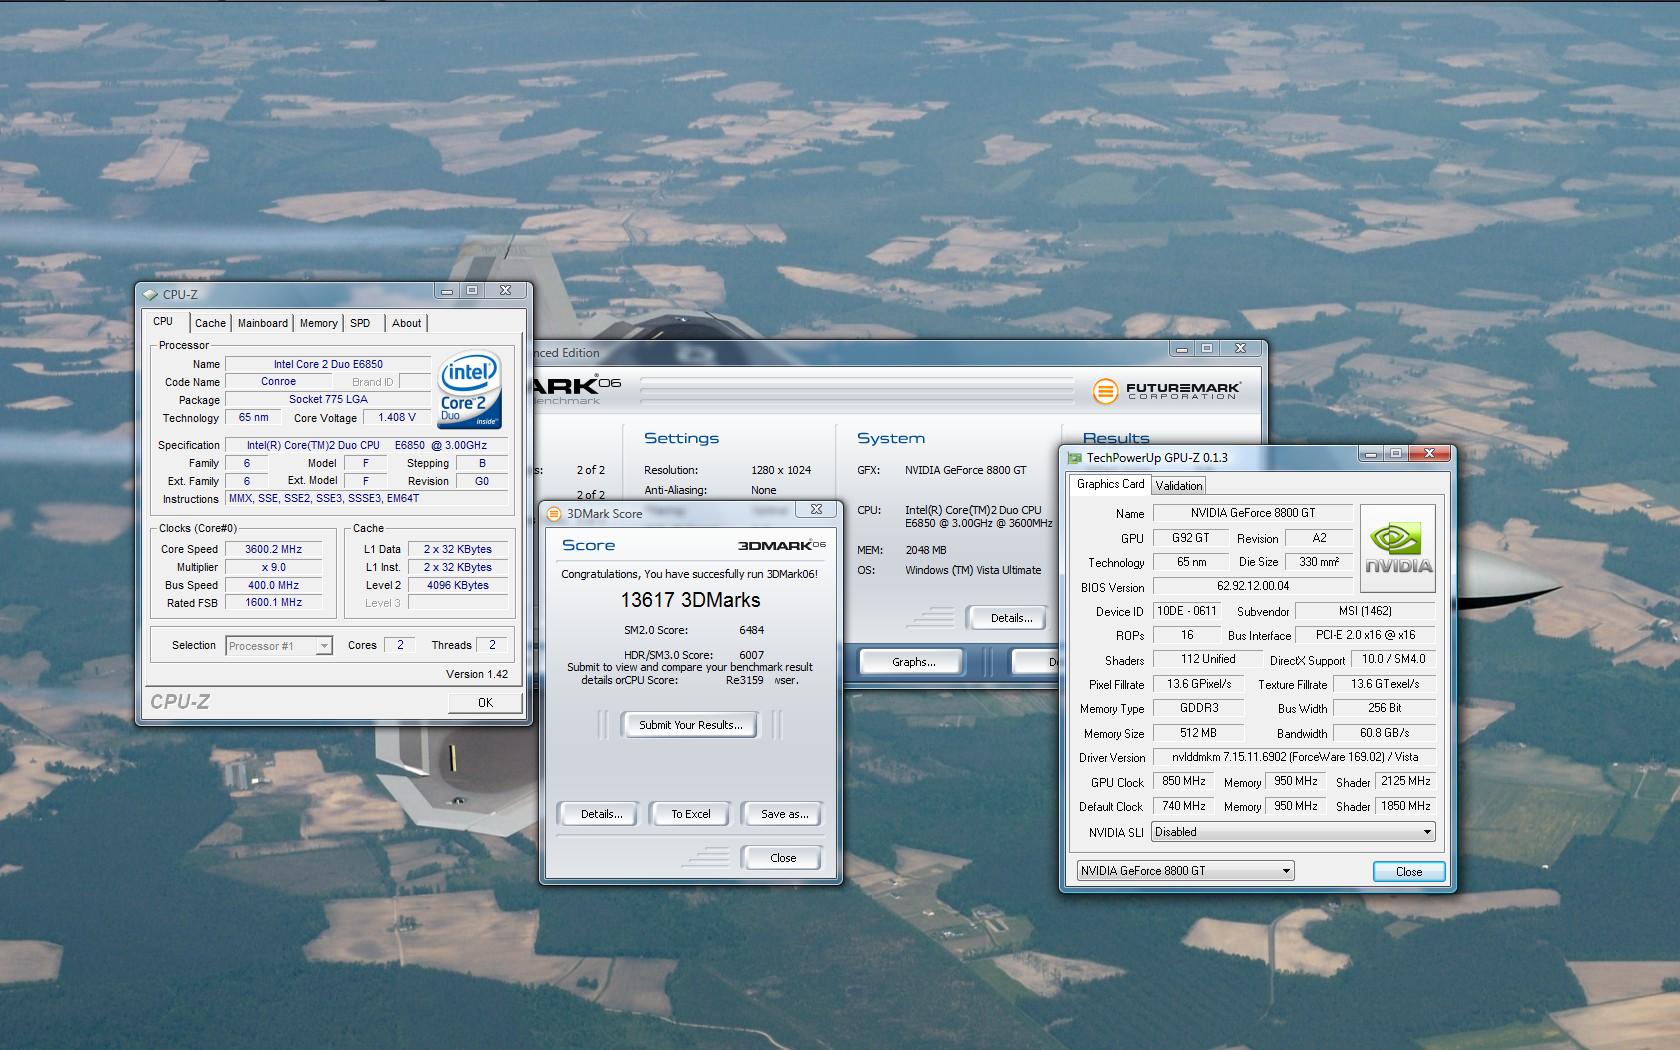This screenshot has height=1050, width=1680.
Task: Click the Futuremark Corporation logo
Action: click(x=1166, y=390)
